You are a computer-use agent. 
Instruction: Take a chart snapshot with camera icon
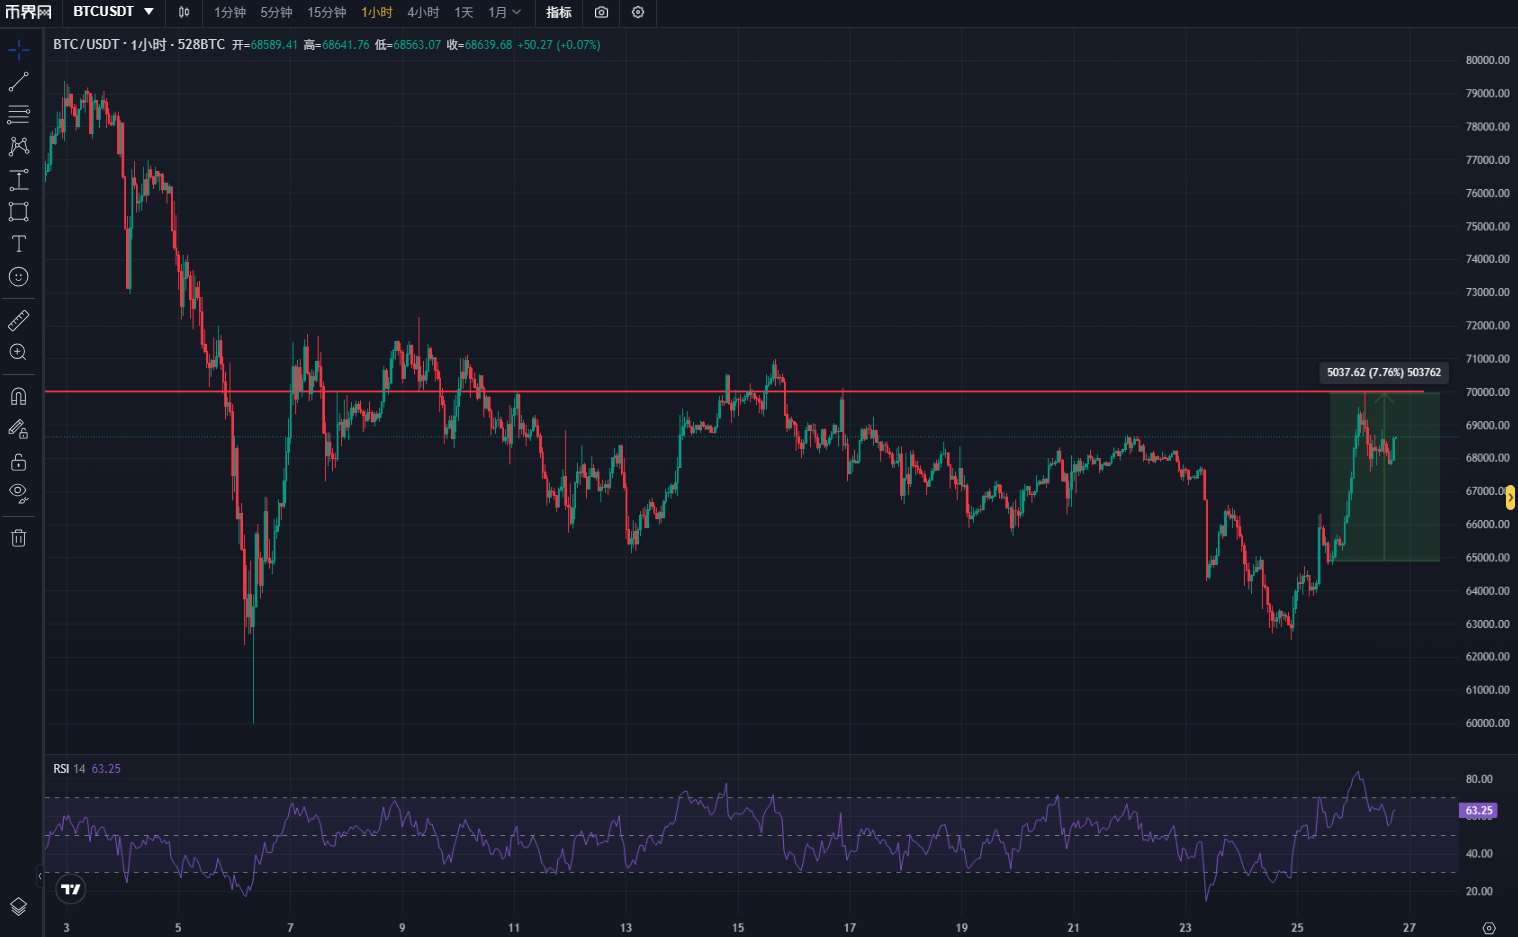pos(601,13)
